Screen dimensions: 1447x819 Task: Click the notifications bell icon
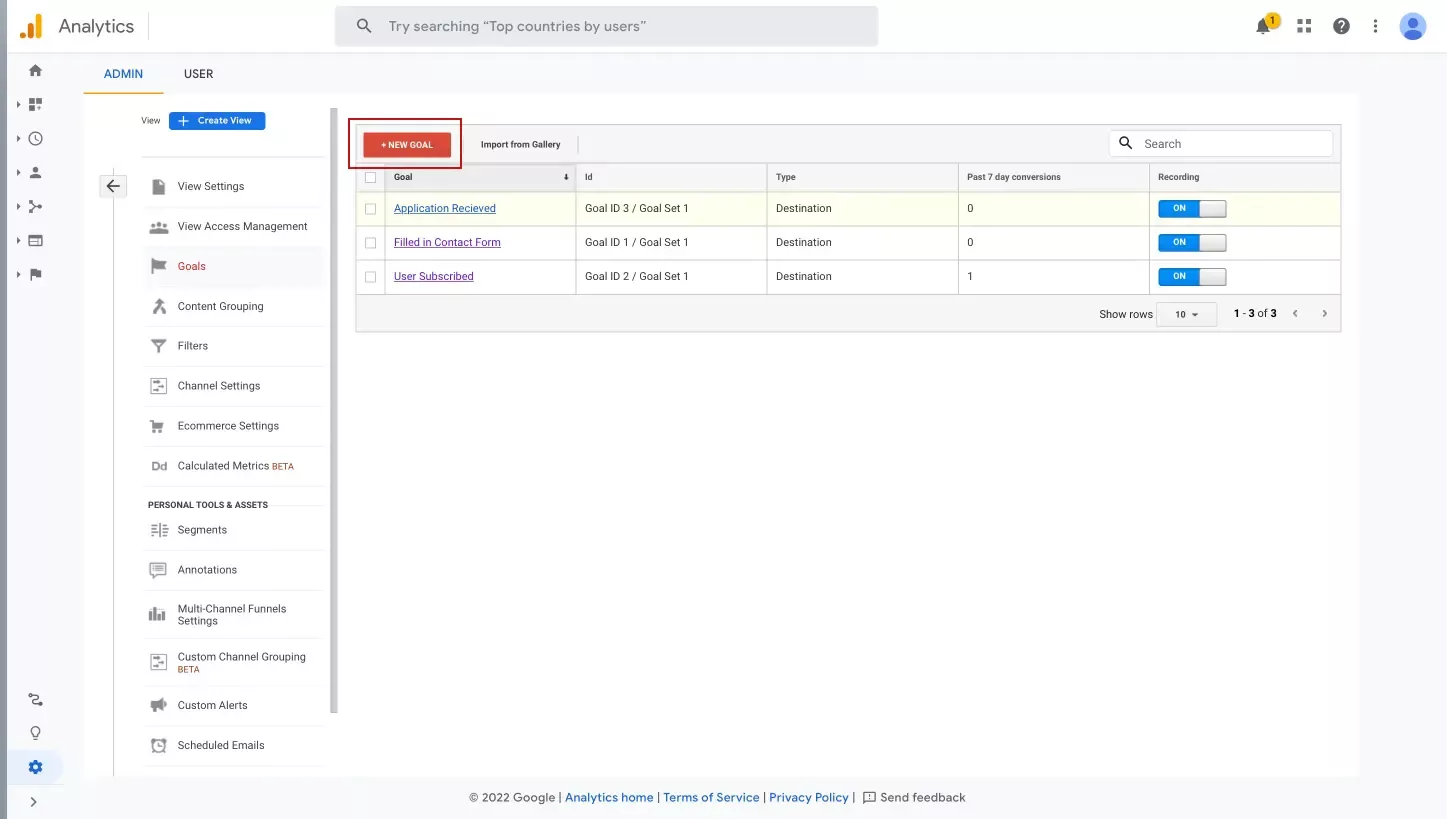(1263, 27)
